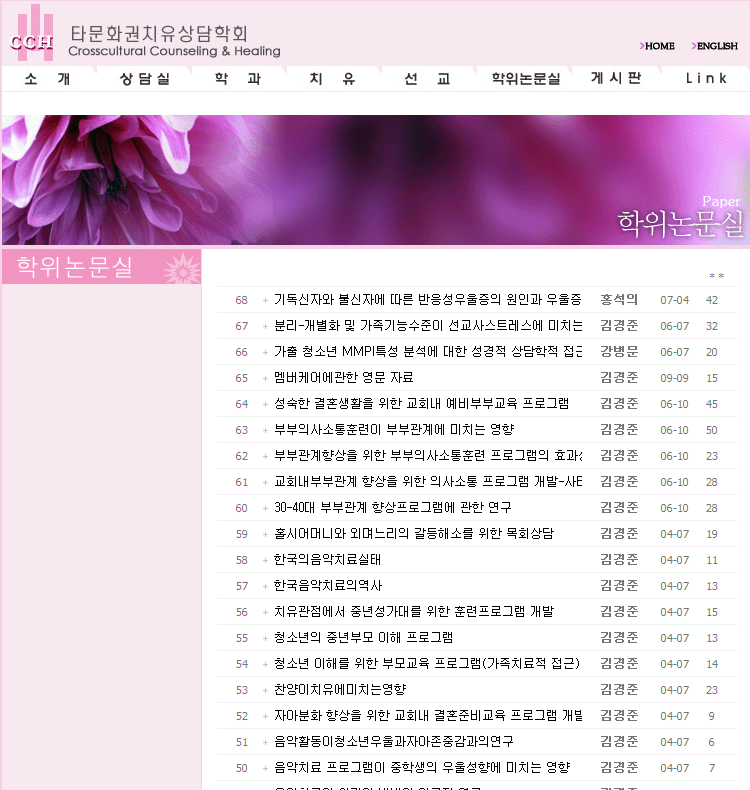
Task: Open paper 성숙한 결혼생활을 위한 교회내 예비부부교육 프로그램
Action: 422,404
